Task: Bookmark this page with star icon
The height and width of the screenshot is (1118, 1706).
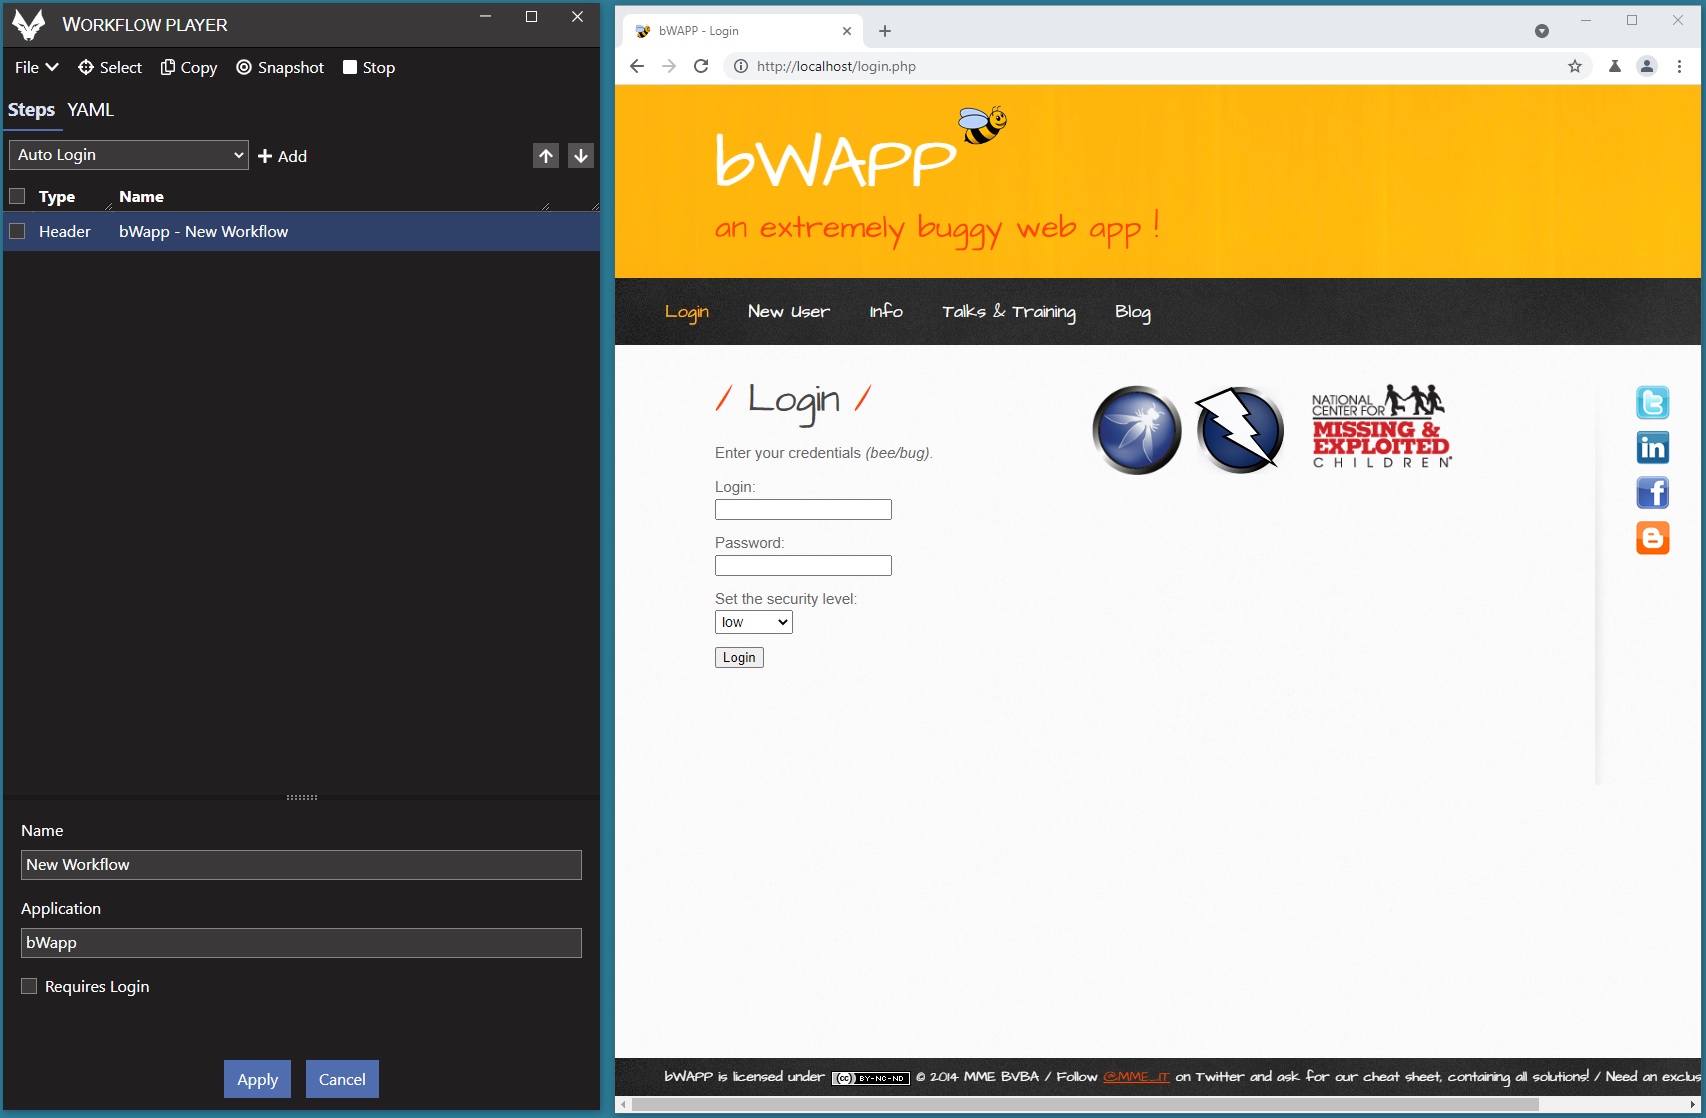Action: 1575,66
